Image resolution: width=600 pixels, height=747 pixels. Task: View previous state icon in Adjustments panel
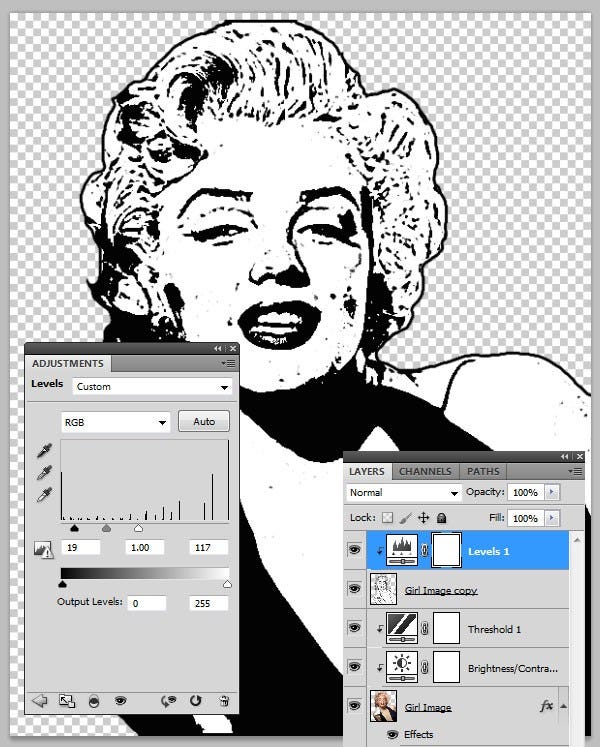pyautogui.click(x=168, y=701)
